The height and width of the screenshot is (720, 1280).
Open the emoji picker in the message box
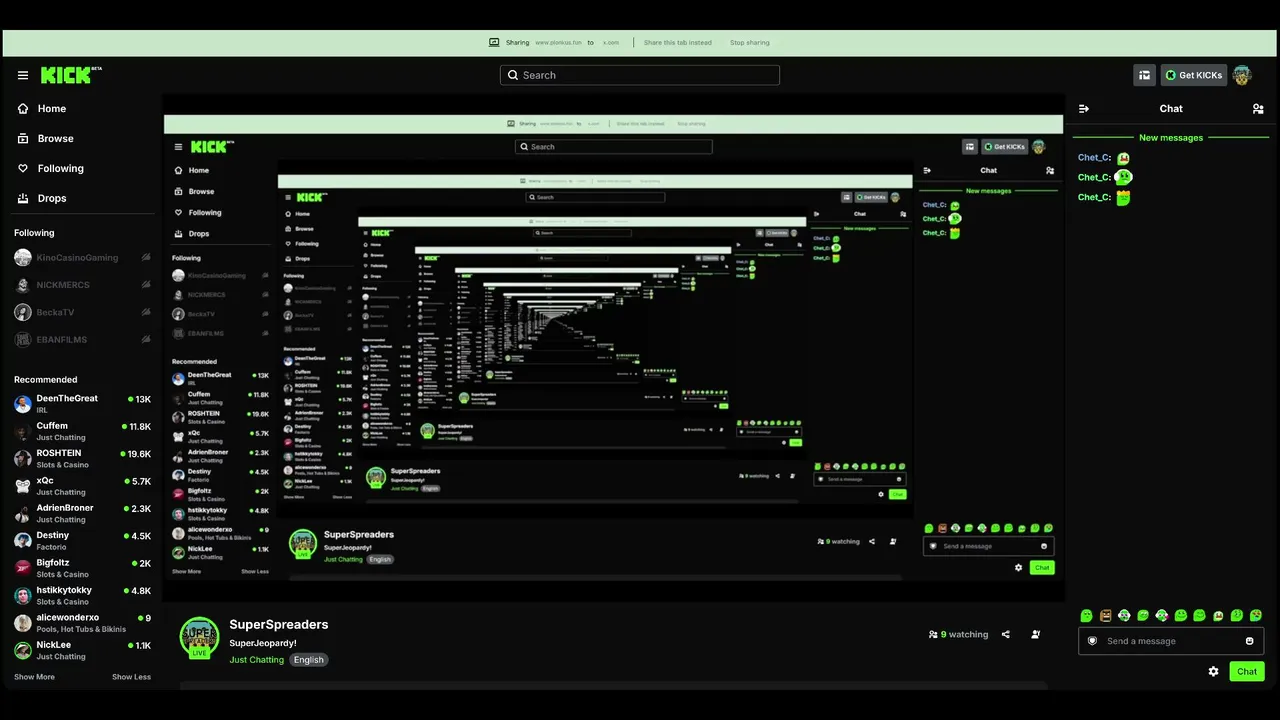coord(1249,641)
